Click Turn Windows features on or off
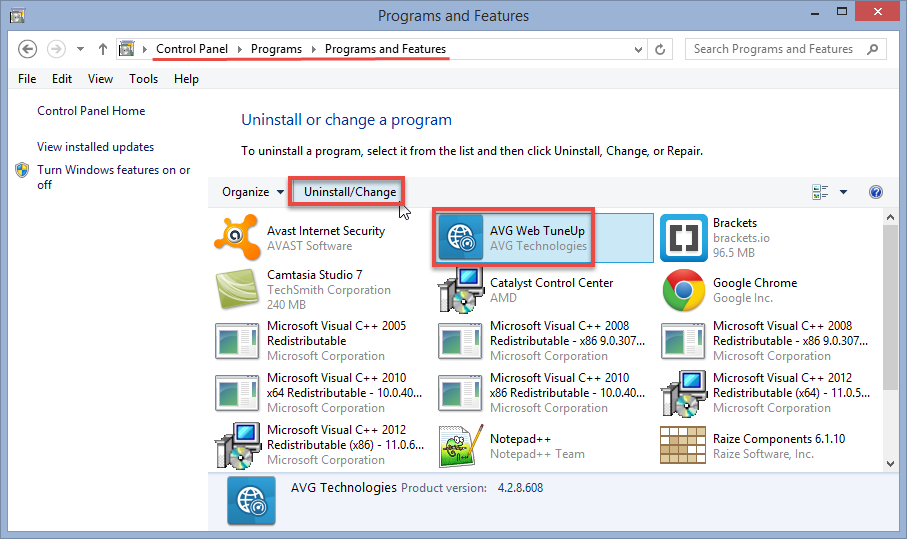The width and height of the screenshot is (907, 539). pos(113,177)
